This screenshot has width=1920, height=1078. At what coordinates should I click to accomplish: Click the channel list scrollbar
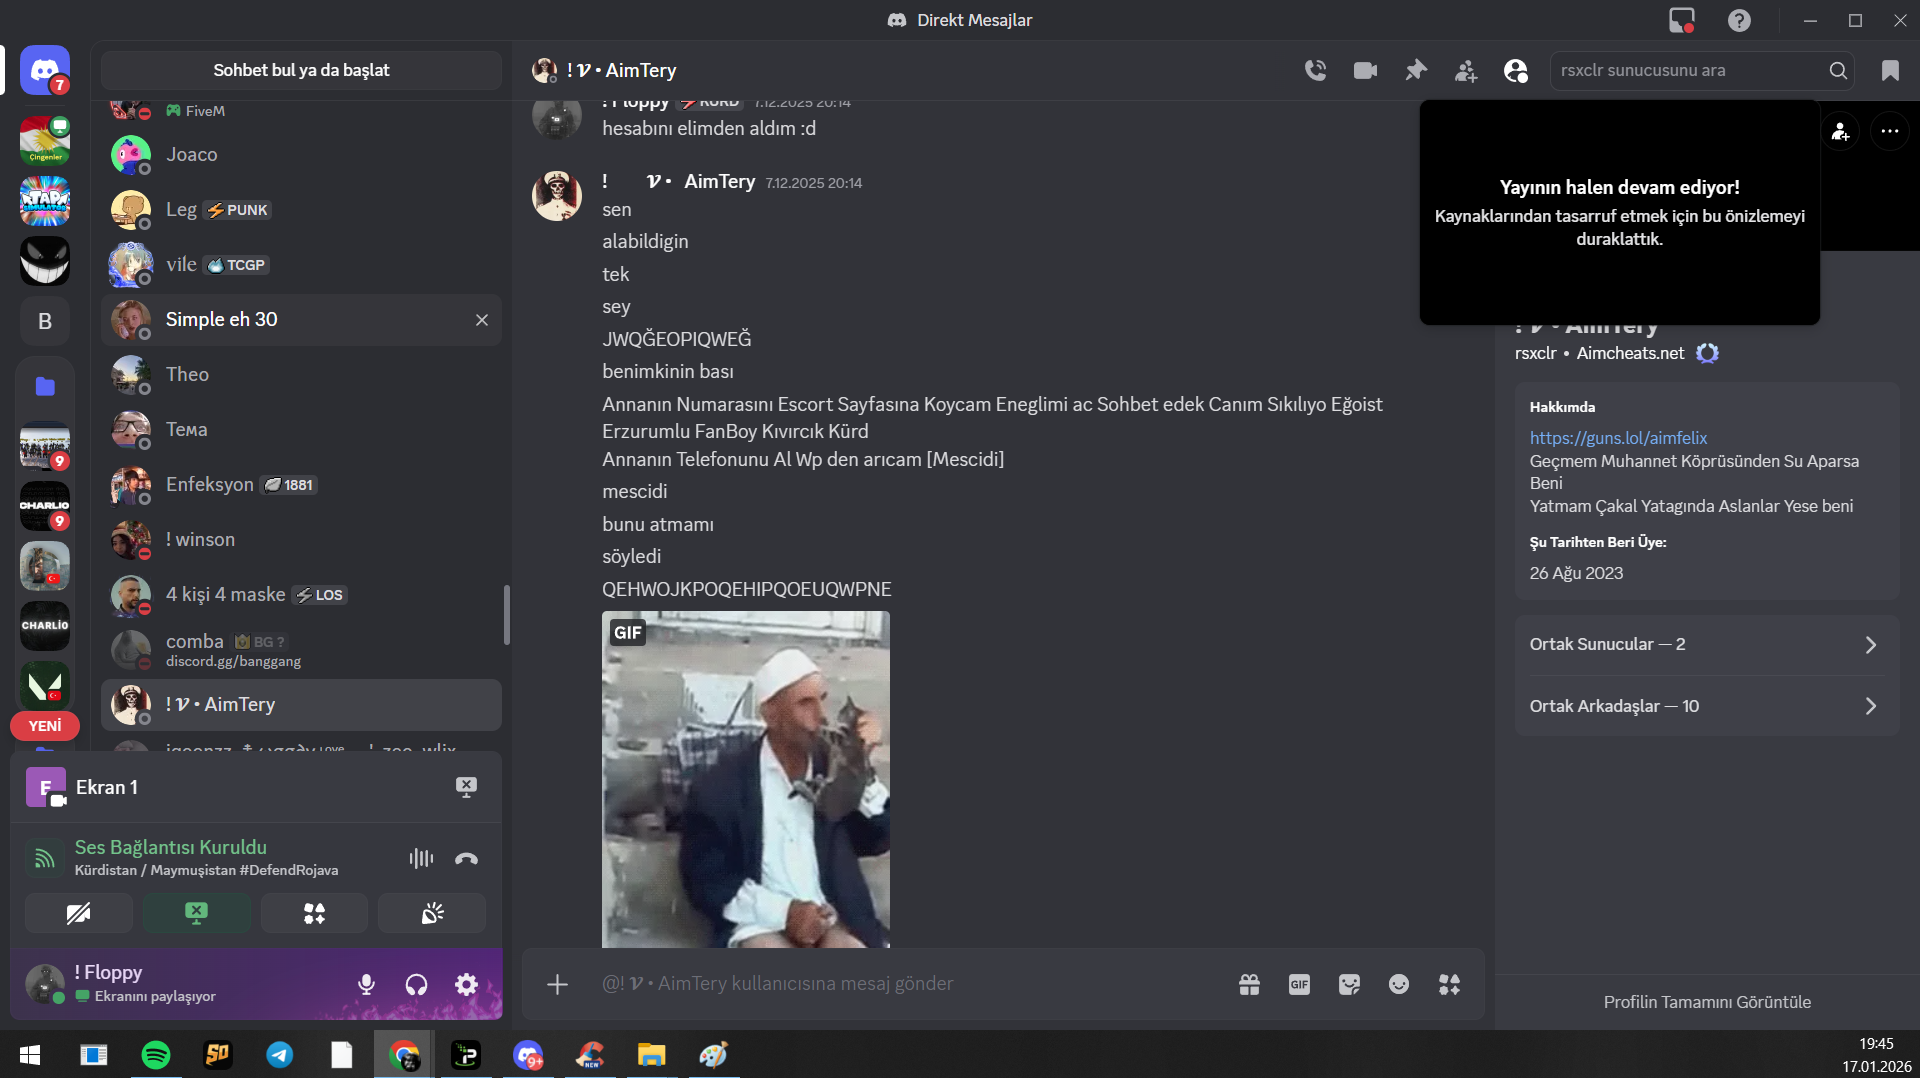point(506,615)
